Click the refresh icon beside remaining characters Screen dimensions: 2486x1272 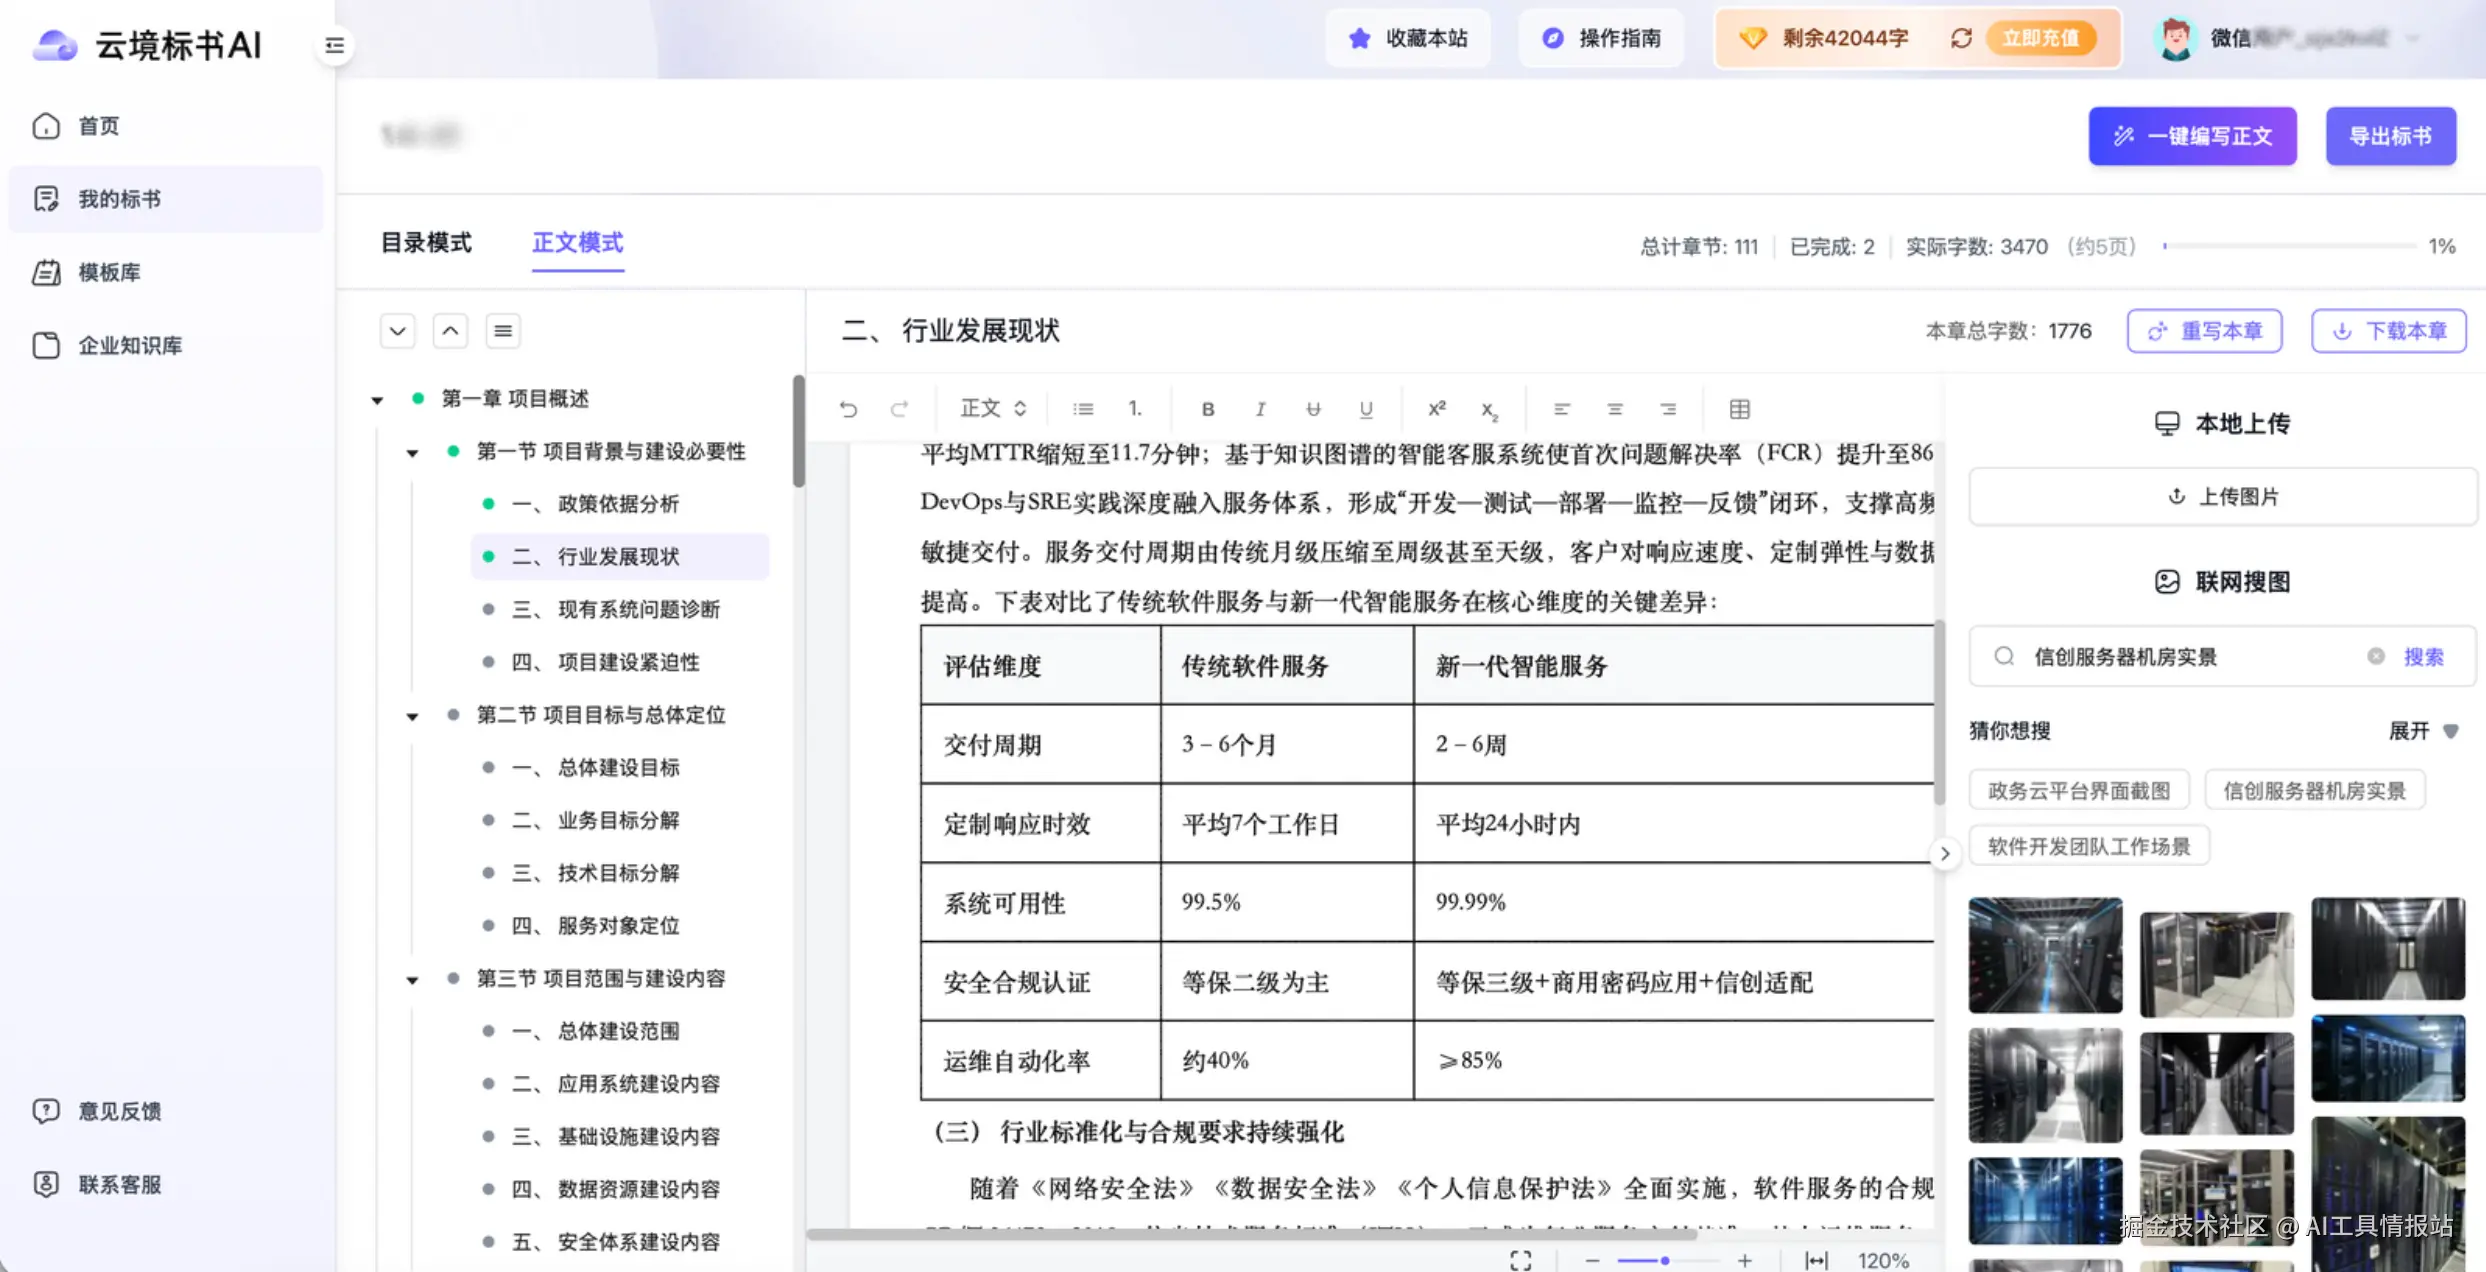tap(1961, 38)
